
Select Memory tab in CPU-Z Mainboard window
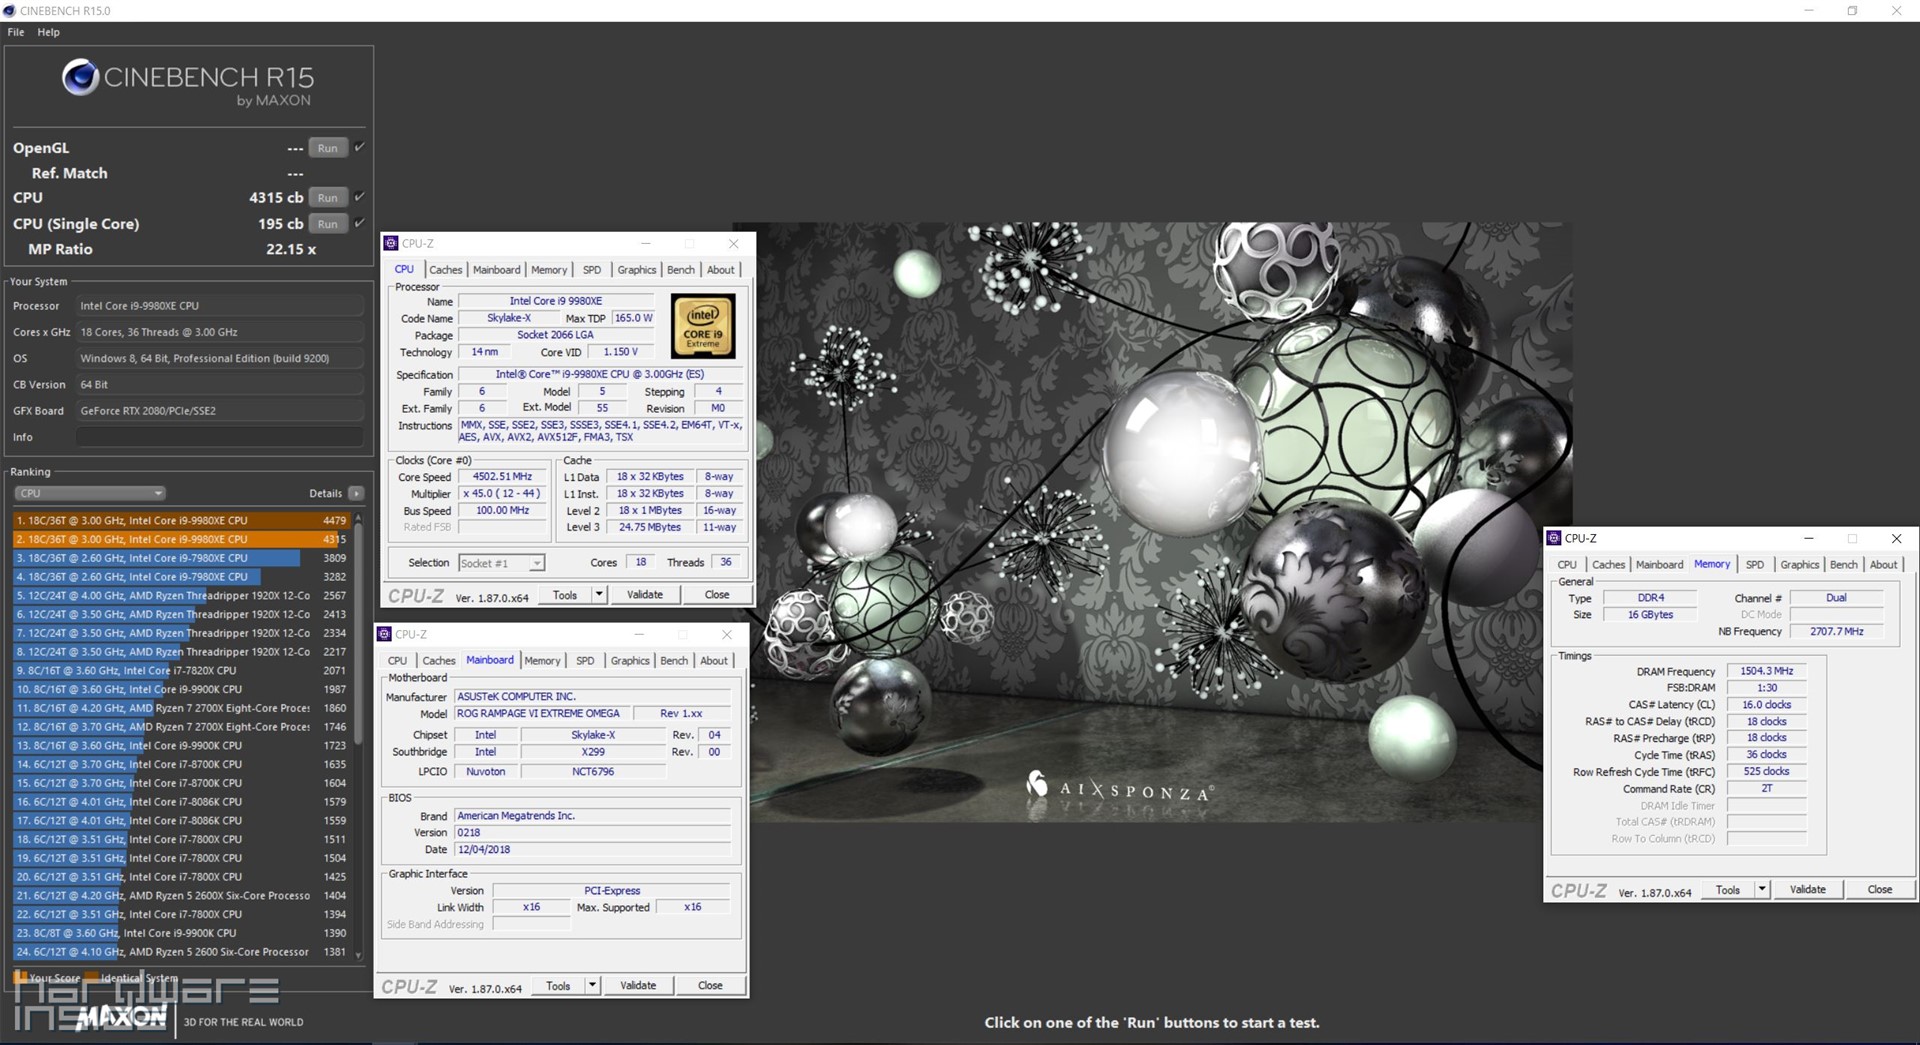pyautogui.click(x=542, y=661)
